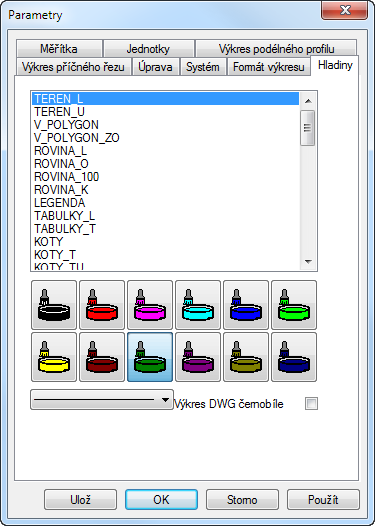Screen dimensions: 375x526
Task: Pick the olive paint bucket color
Action: [246, 357]
